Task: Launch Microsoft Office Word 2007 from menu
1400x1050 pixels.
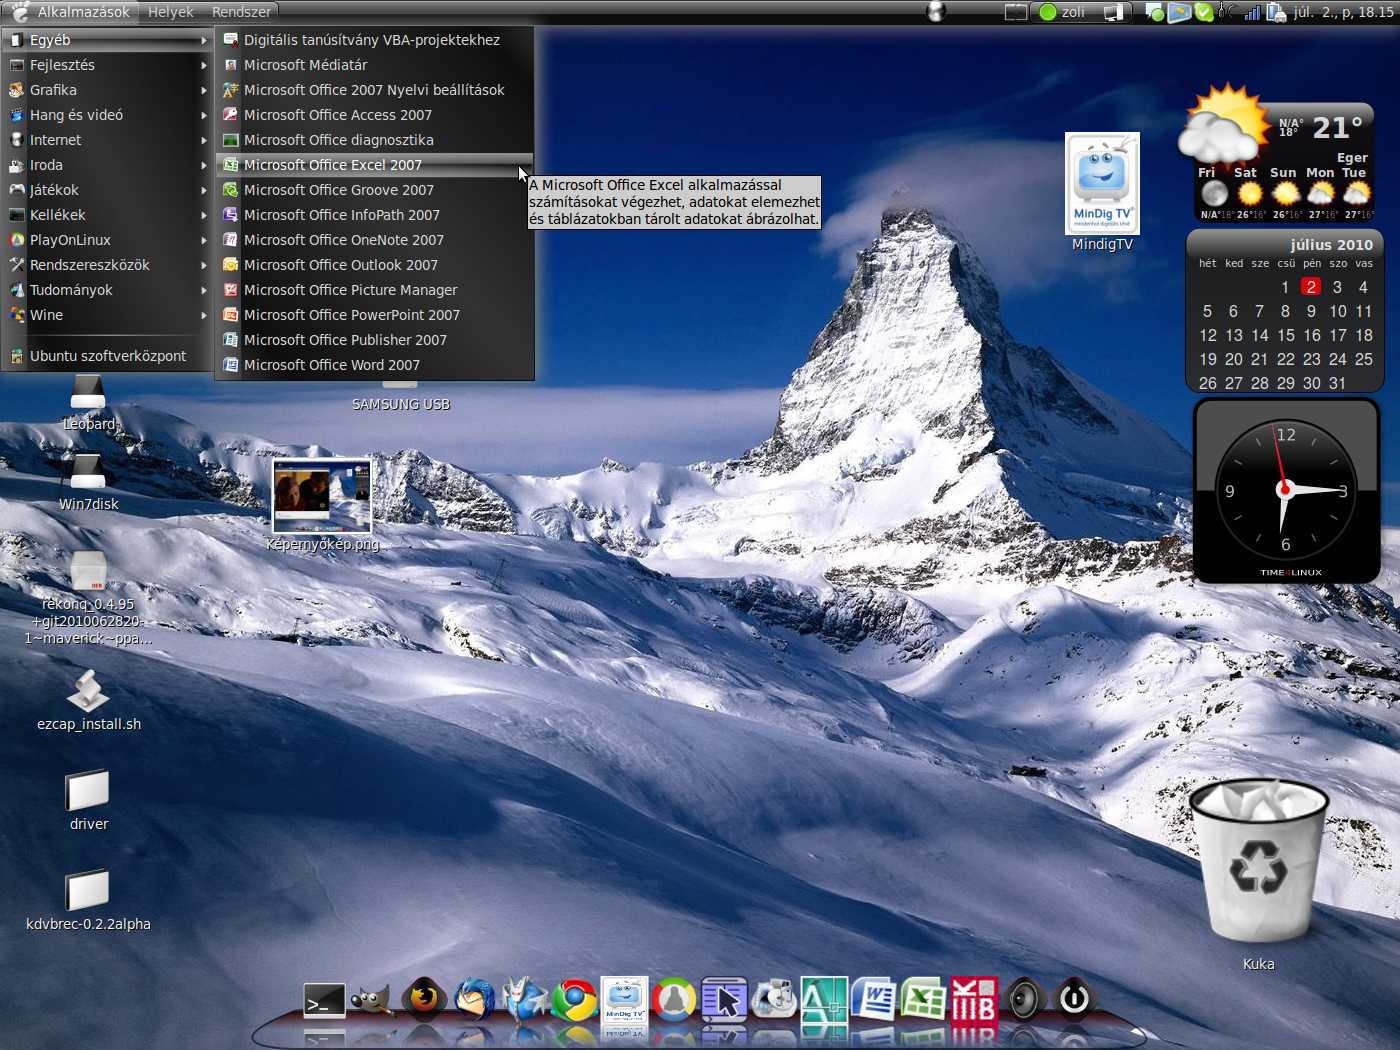Action: [x=374, y=365]
